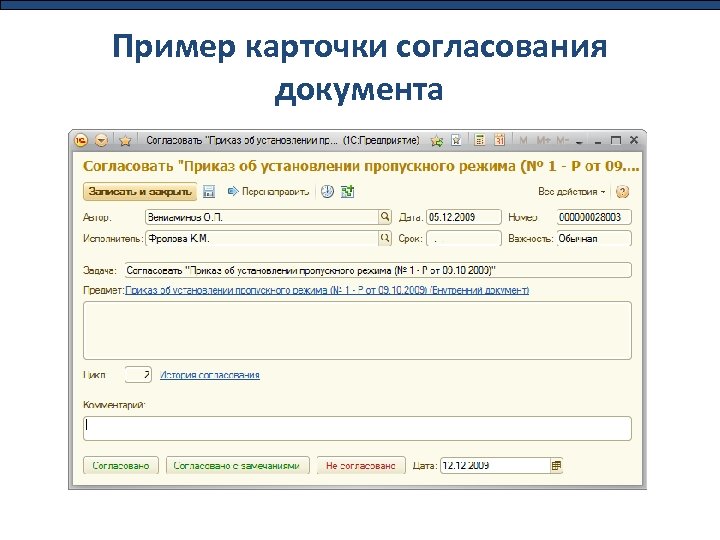This screenshot has width=720, height=540.
Task: Open small dropdown arrow beside the M- button
Action: (579, 142)
